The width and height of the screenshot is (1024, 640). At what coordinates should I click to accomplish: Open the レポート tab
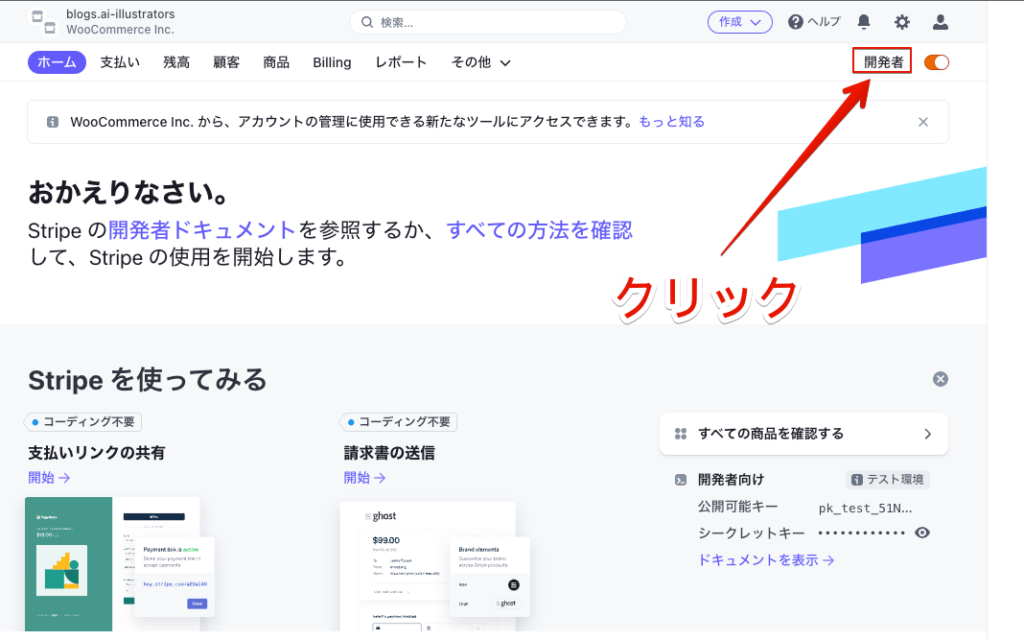point(401,62)
